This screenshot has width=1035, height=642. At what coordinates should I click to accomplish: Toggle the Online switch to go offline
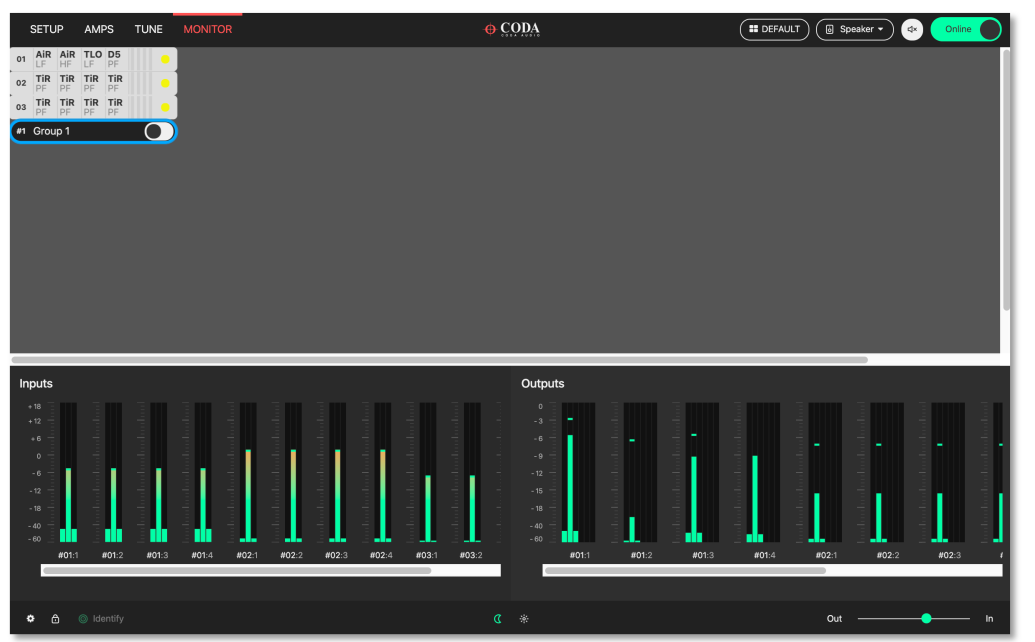965,29
